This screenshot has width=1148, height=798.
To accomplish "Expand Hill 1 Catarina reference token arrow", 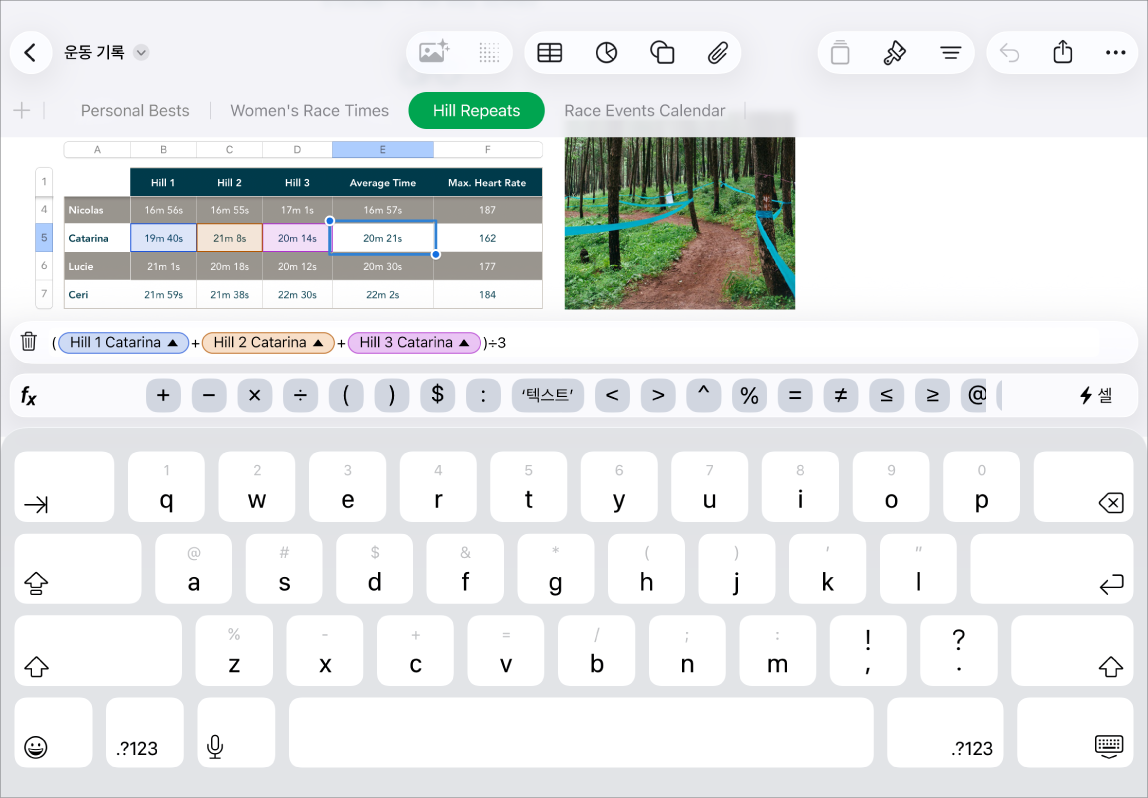I will (173, 343).
